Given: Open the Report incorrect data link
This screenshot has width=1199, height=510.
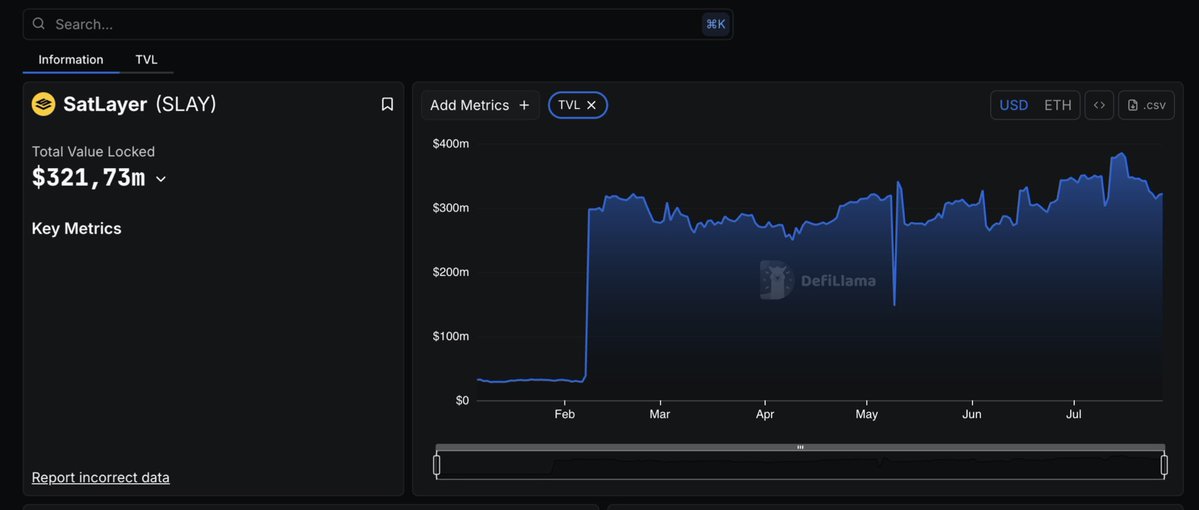Looking at the screenshot, I should point(101,478).
